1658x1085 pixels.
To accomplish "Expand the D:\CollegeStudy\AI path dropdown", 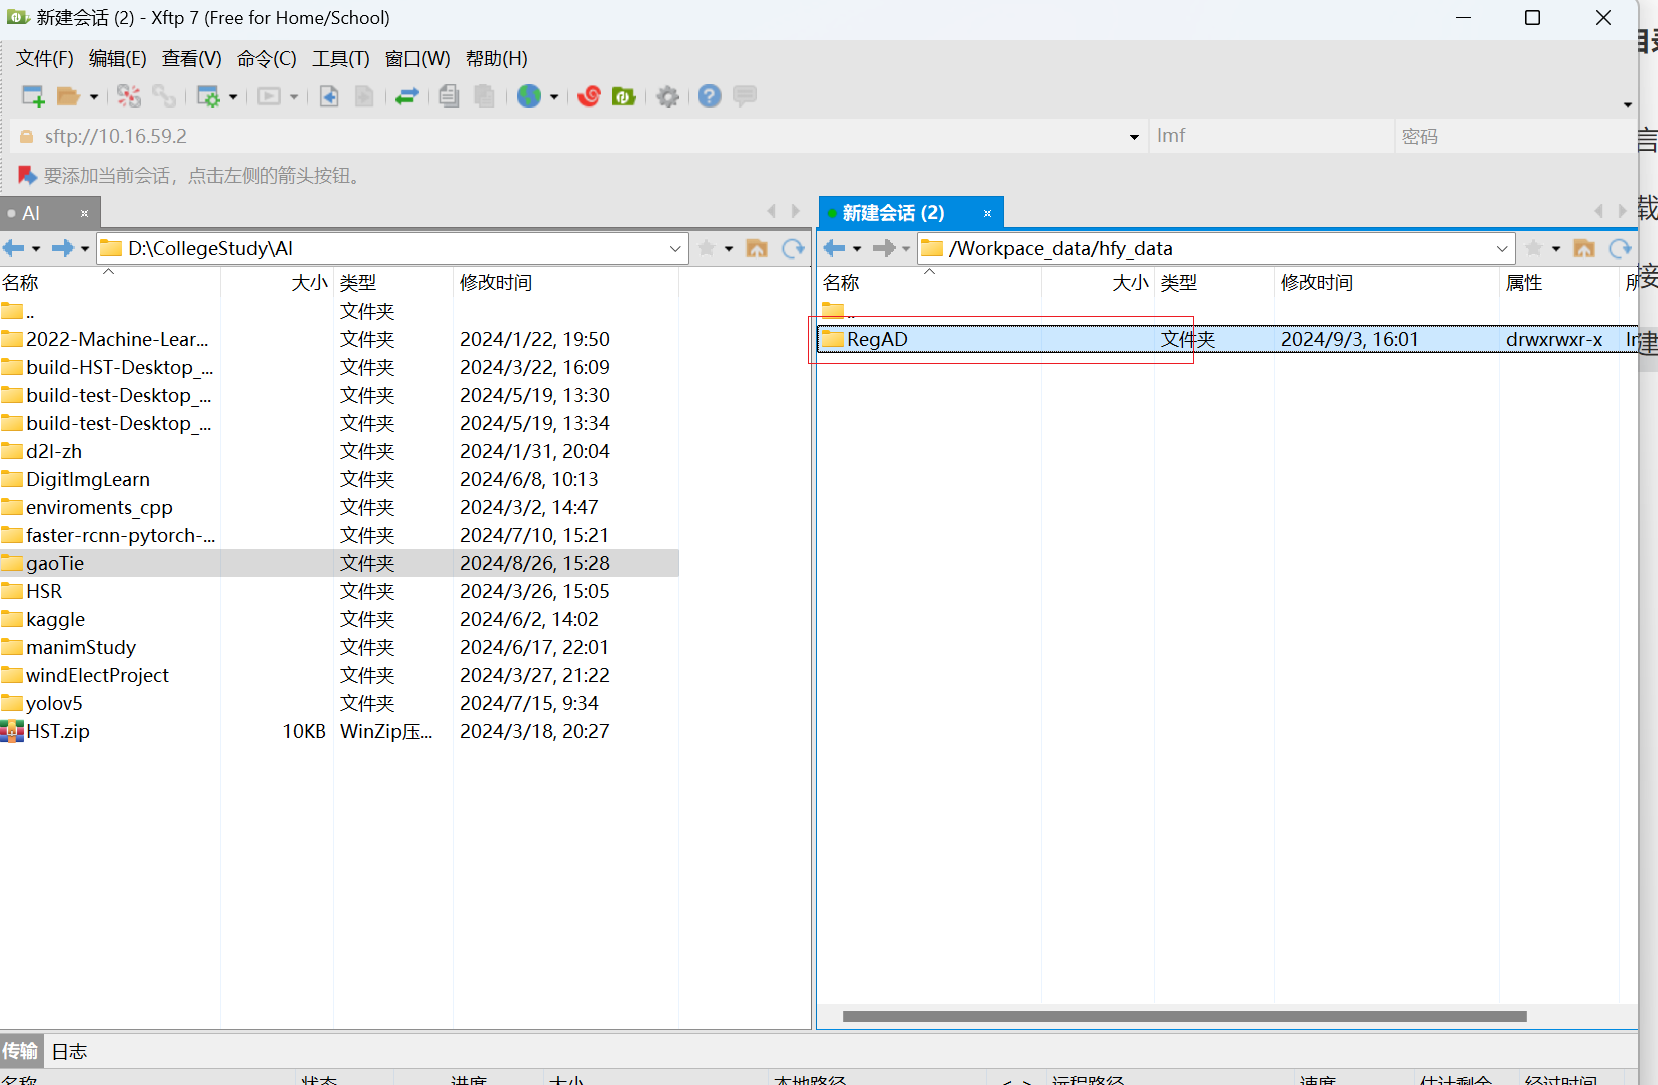I will click(675, 248).
